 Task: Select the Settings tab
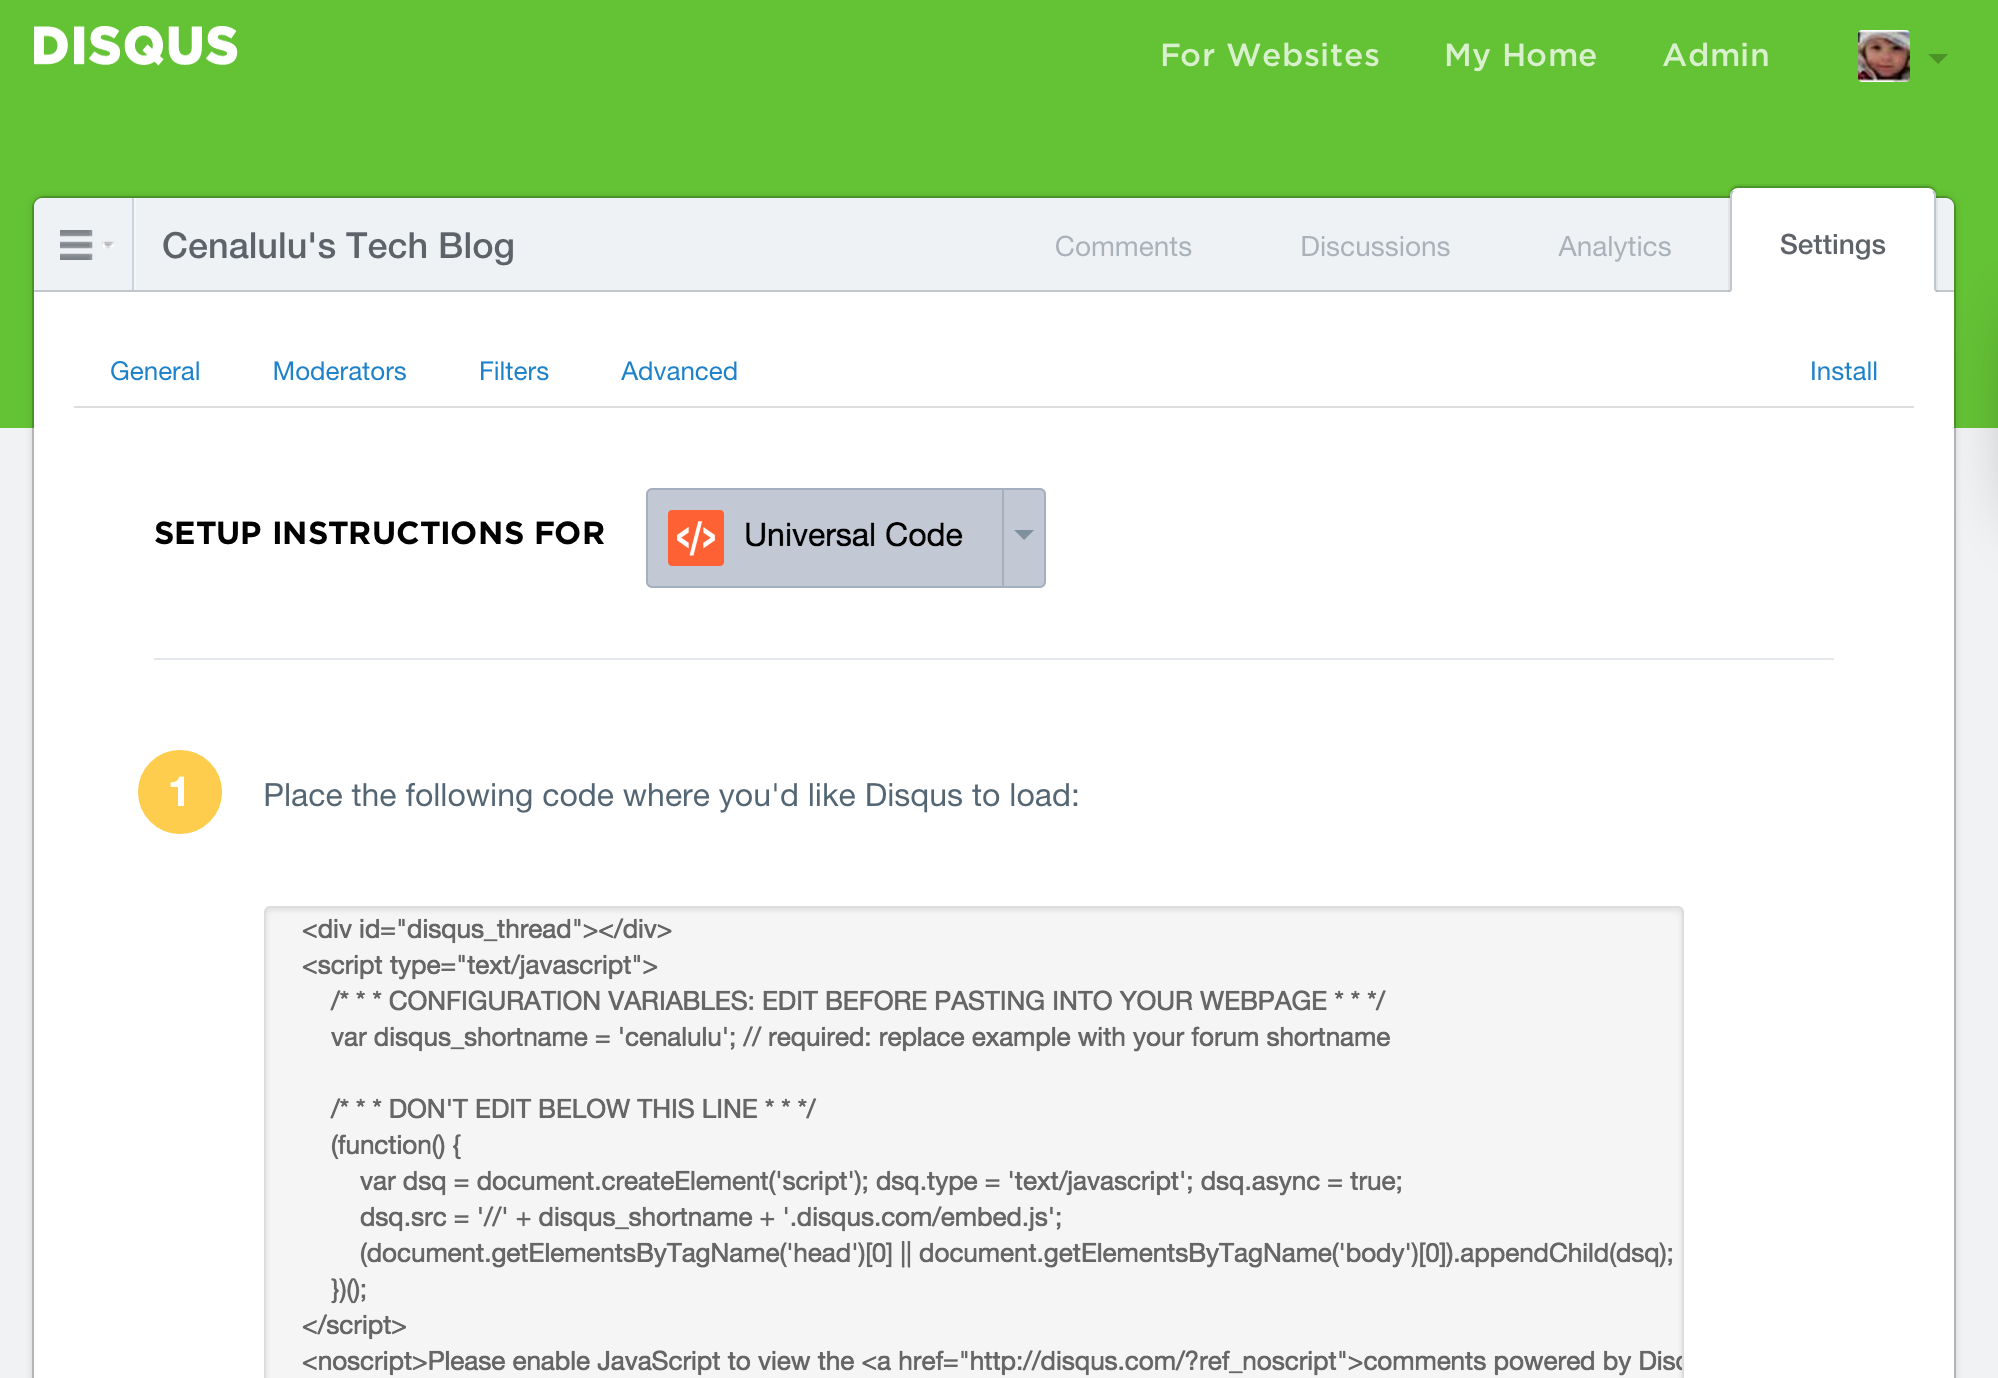(1833, 243)
